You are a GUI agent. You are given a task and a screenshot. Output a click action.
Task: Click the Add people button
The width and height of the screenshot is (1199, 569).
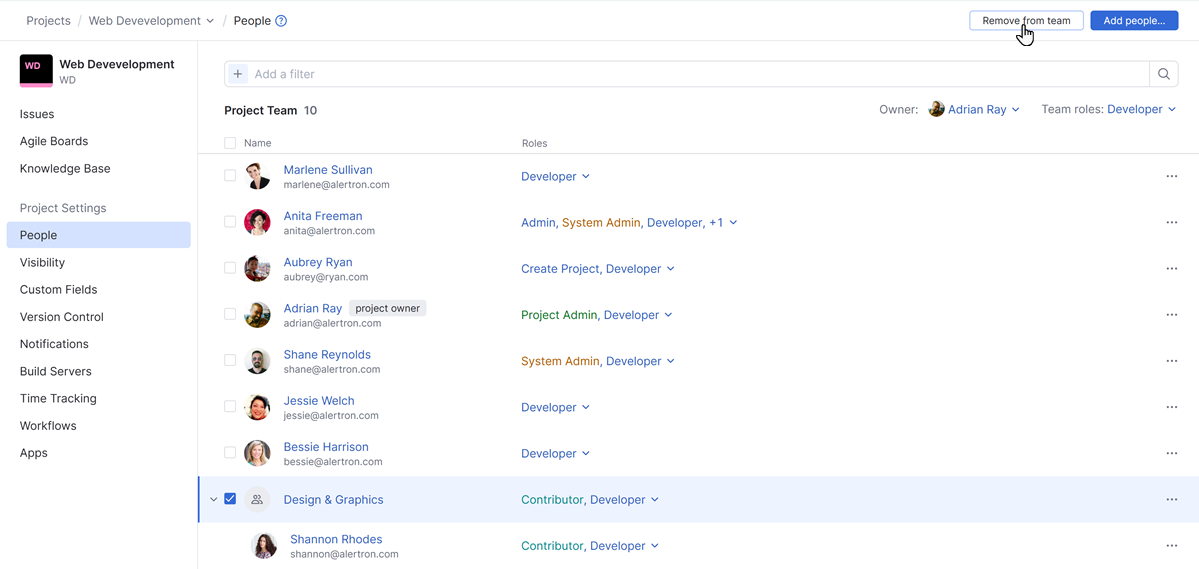(1133, 21)
